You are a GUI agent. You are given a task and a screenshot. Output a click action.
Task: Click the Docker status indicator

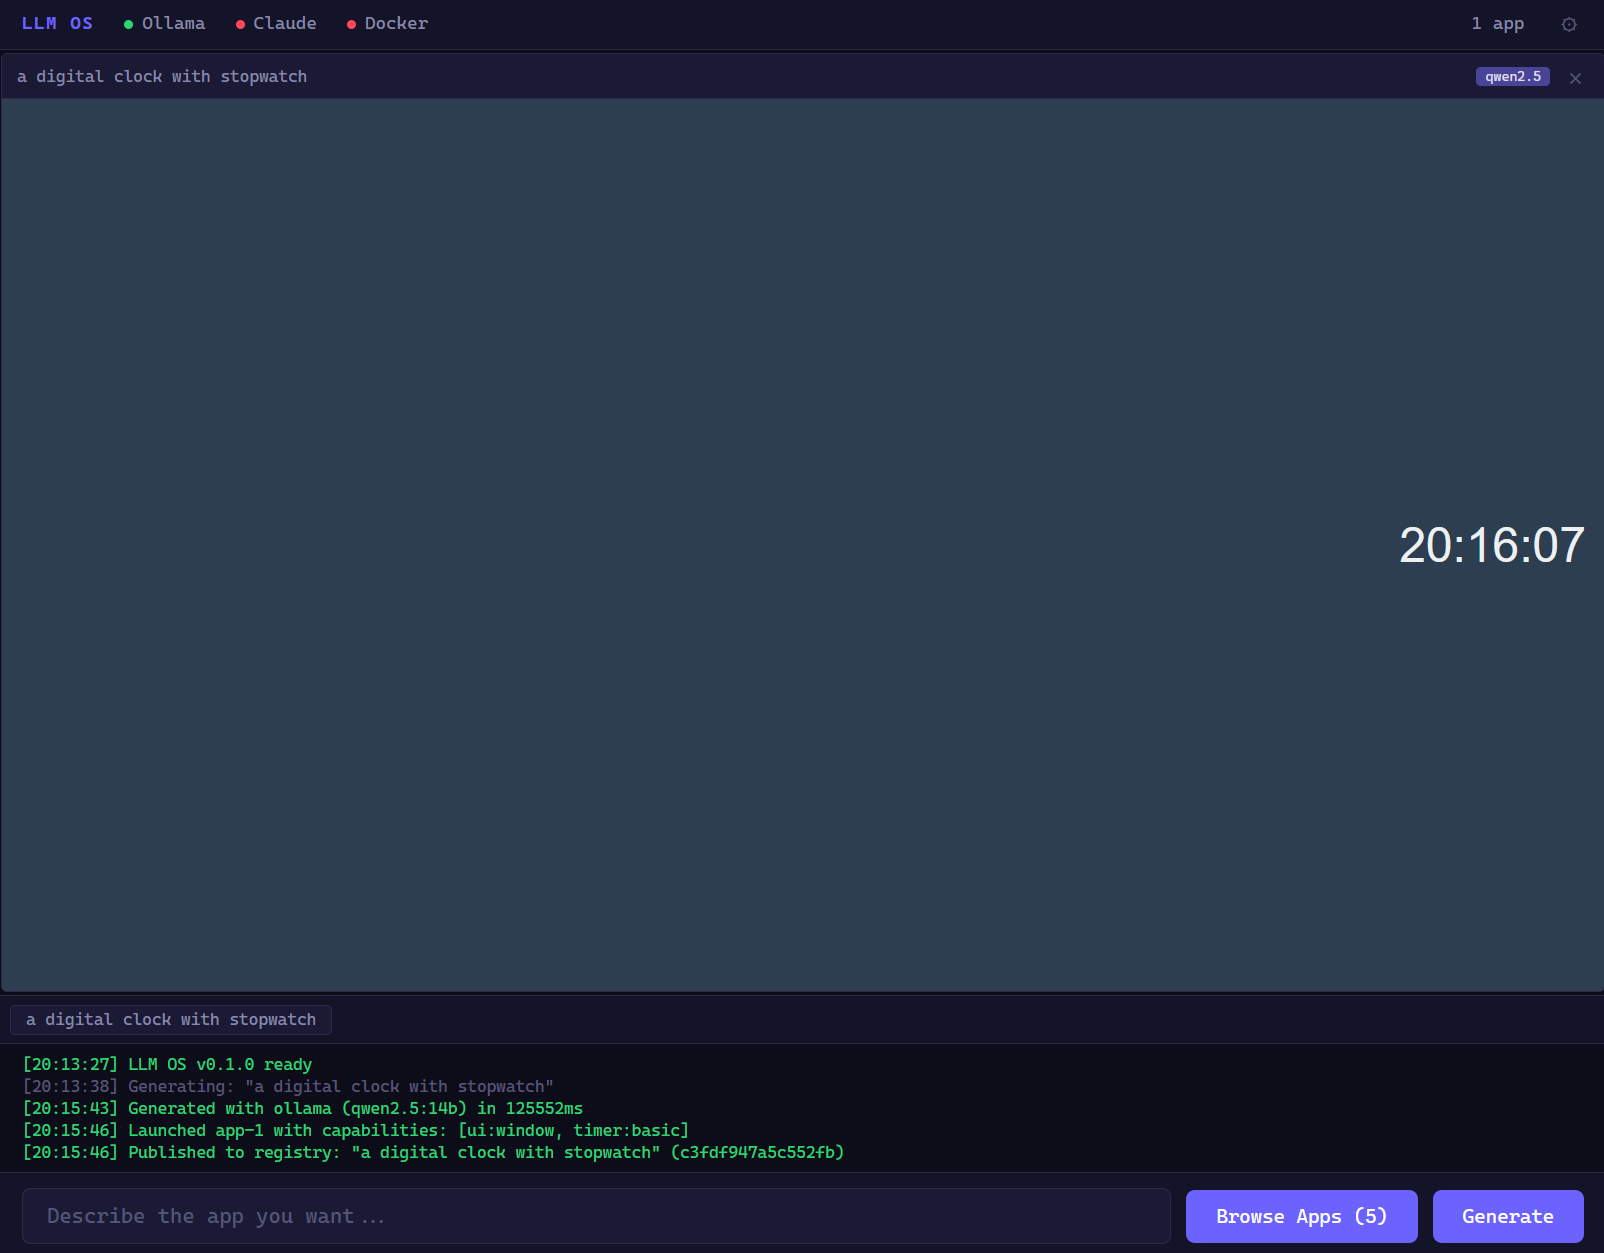[387, 23]
